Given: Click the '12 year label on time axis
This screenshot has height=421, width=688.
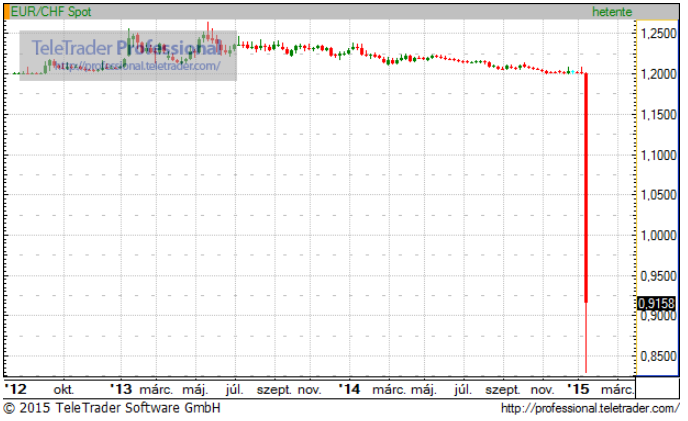Looking at the screenshot, I should (x=16, y=389).
